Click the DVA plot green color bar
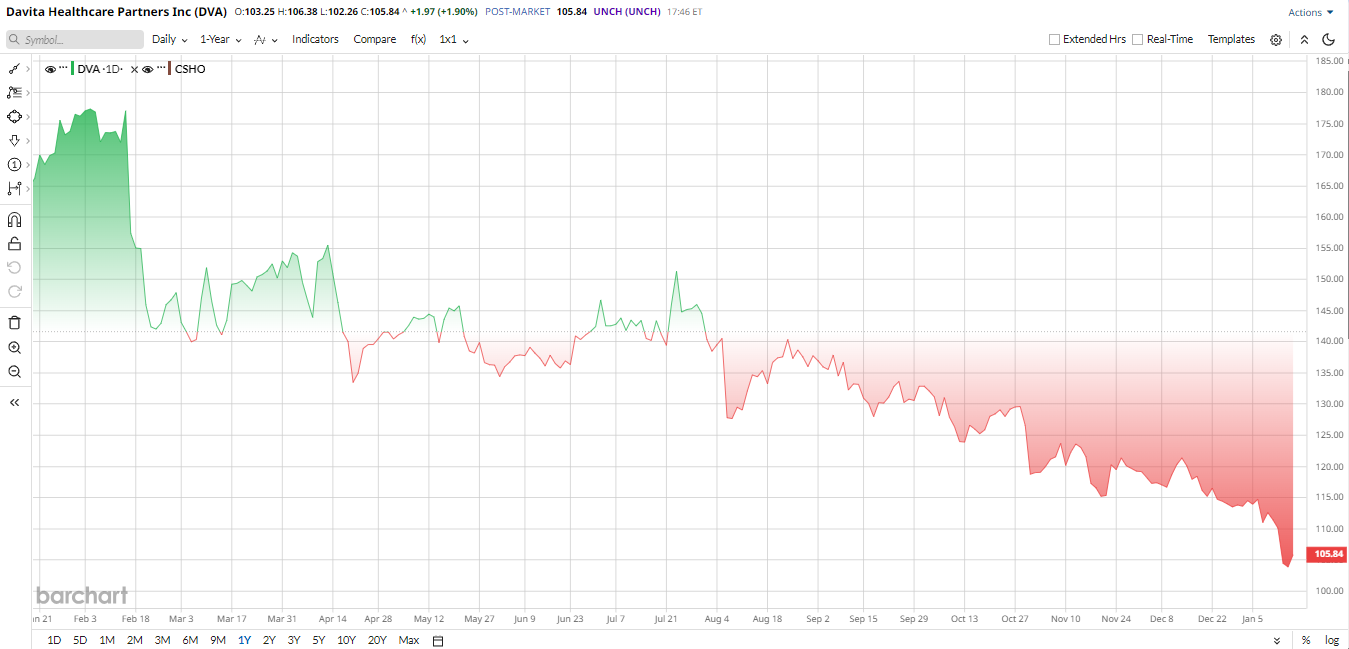 pyautogui.click(x=72, y=69)
